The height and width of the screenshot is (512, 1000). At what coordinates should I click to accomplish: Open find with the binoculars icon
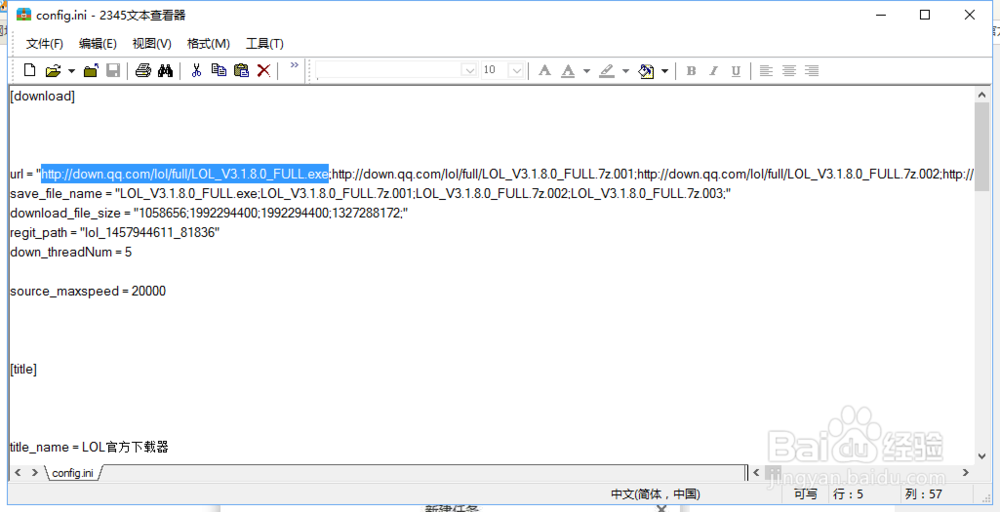(165, 70)
